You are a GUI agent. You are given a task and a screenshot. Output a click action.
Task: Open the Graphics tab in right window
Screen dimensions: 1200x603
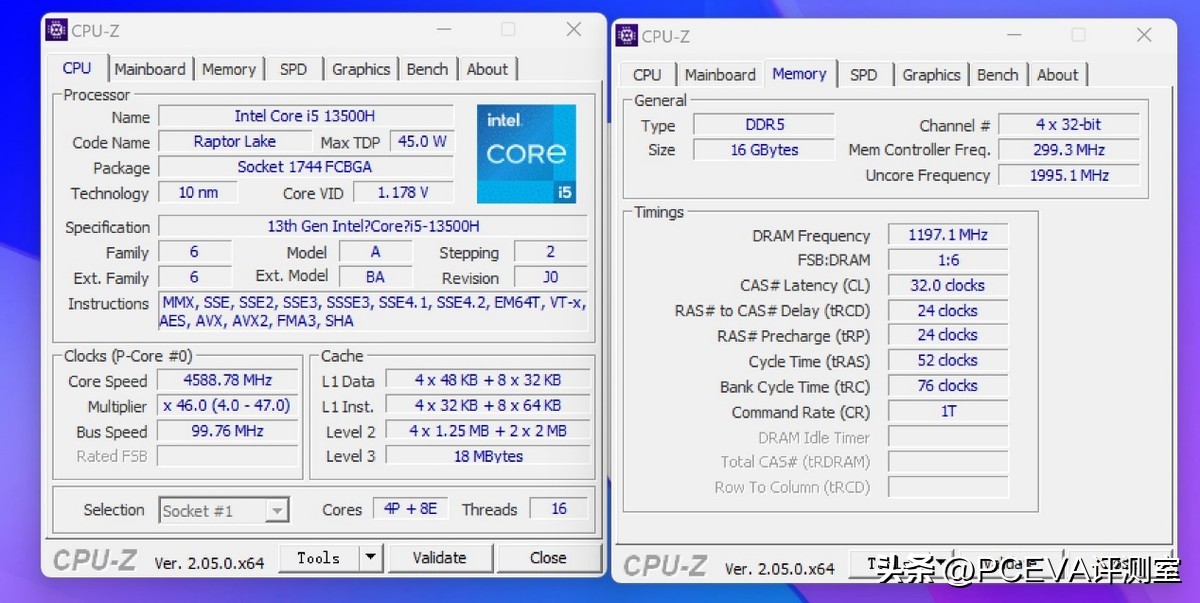click(x=931, y=74)
